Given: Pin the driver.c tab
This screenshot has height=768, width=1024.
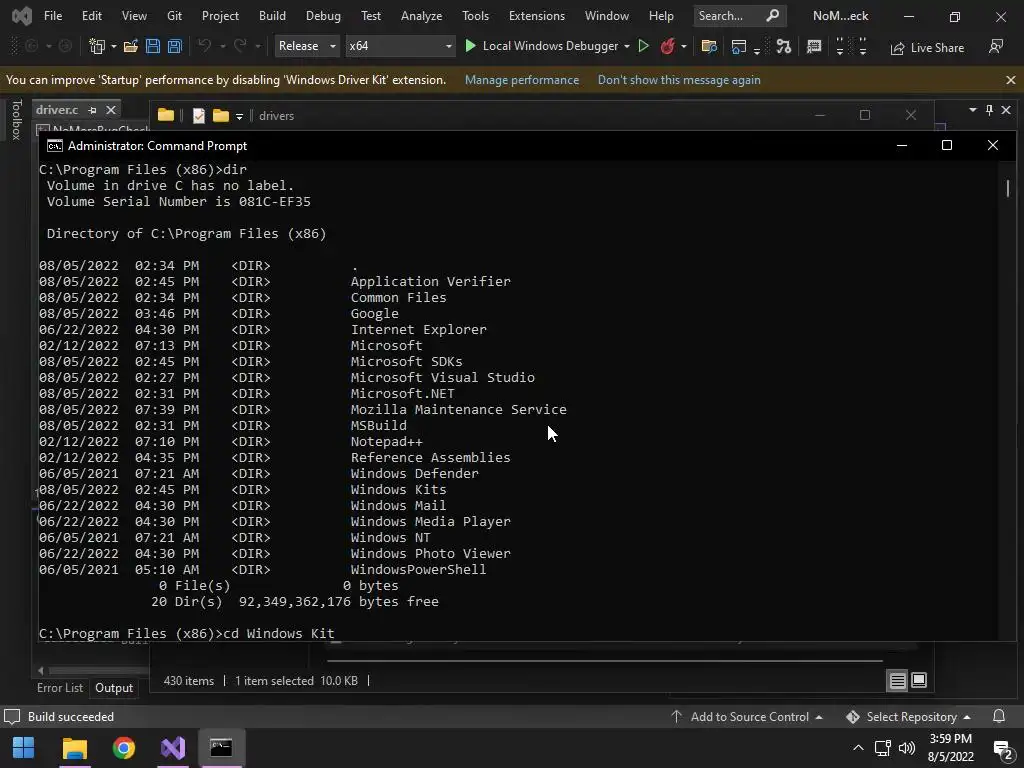Looking at the screenshot, I should point(92,110).
